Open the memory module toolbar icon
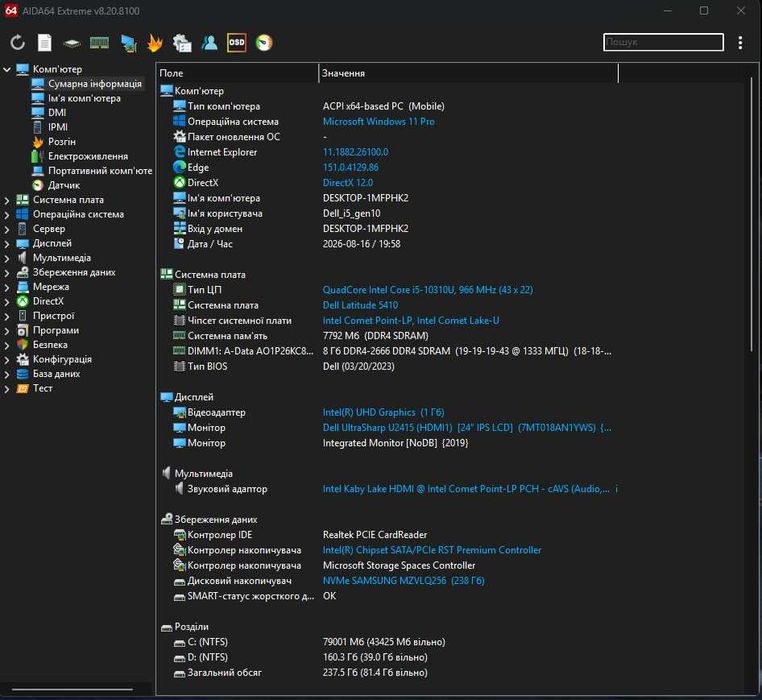 100,43
